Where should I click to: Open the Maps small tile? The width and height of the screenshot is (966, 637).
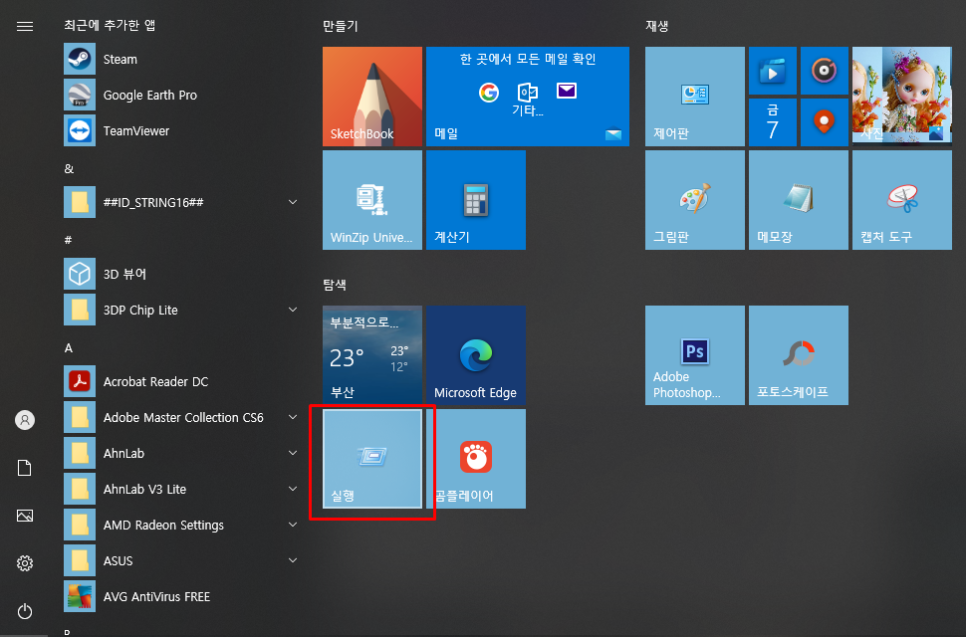click(824, 123)
